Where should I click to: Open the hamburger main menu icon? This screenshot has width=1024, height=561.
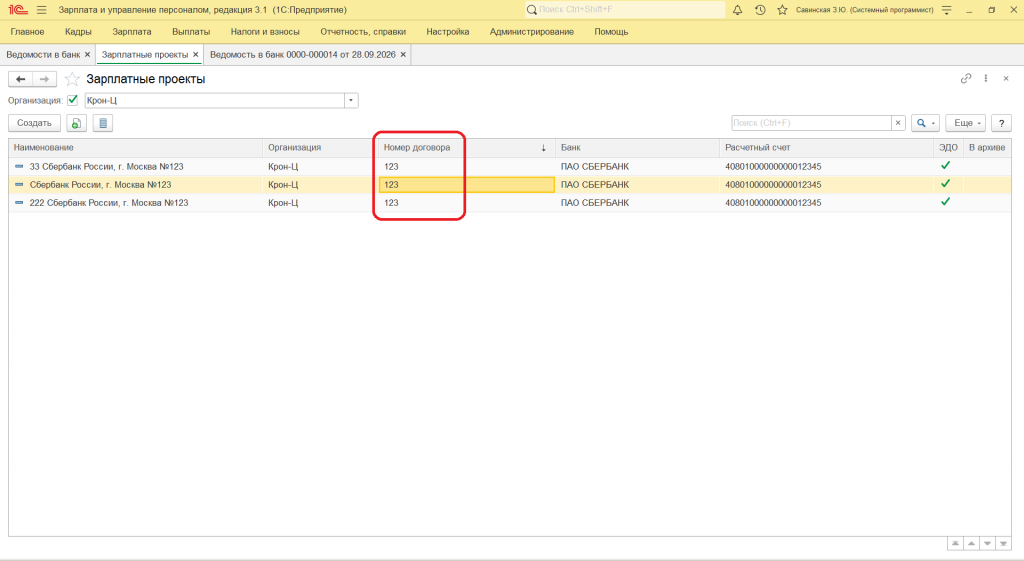pos(42,10)
